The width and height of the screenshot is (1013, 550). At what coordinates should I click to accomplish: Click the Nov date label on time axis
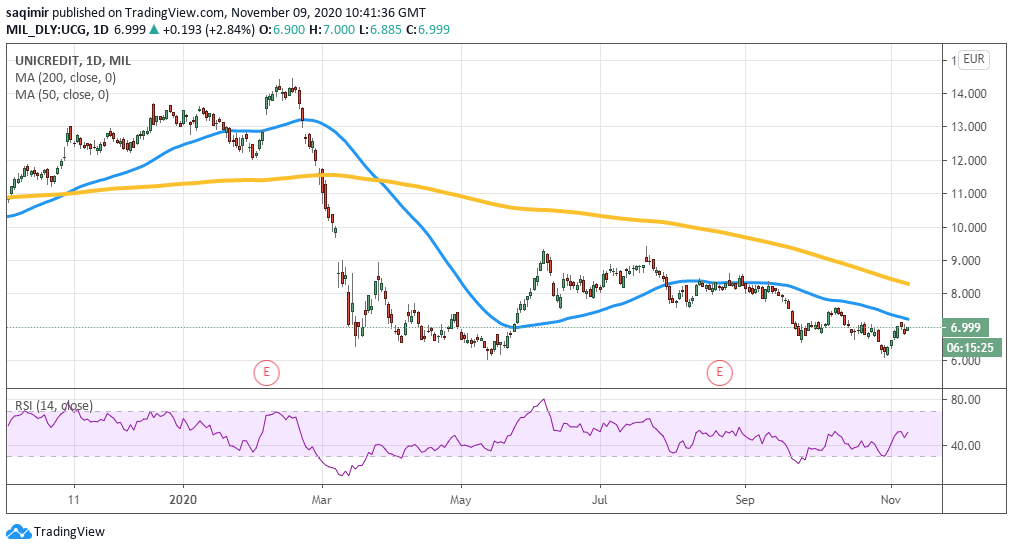click(890, 500)
